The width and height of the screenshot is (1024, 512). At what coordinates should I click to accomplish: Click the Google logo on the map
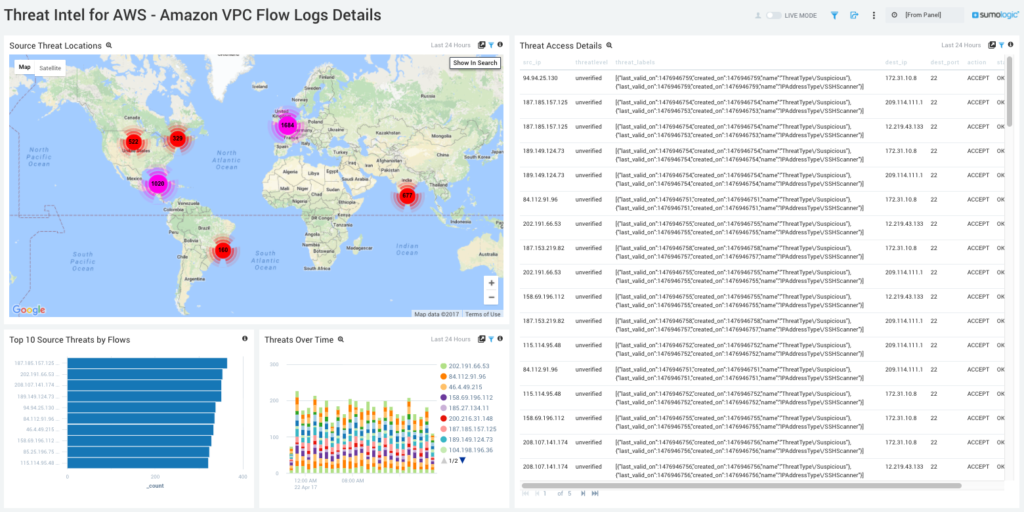(29, 310)
